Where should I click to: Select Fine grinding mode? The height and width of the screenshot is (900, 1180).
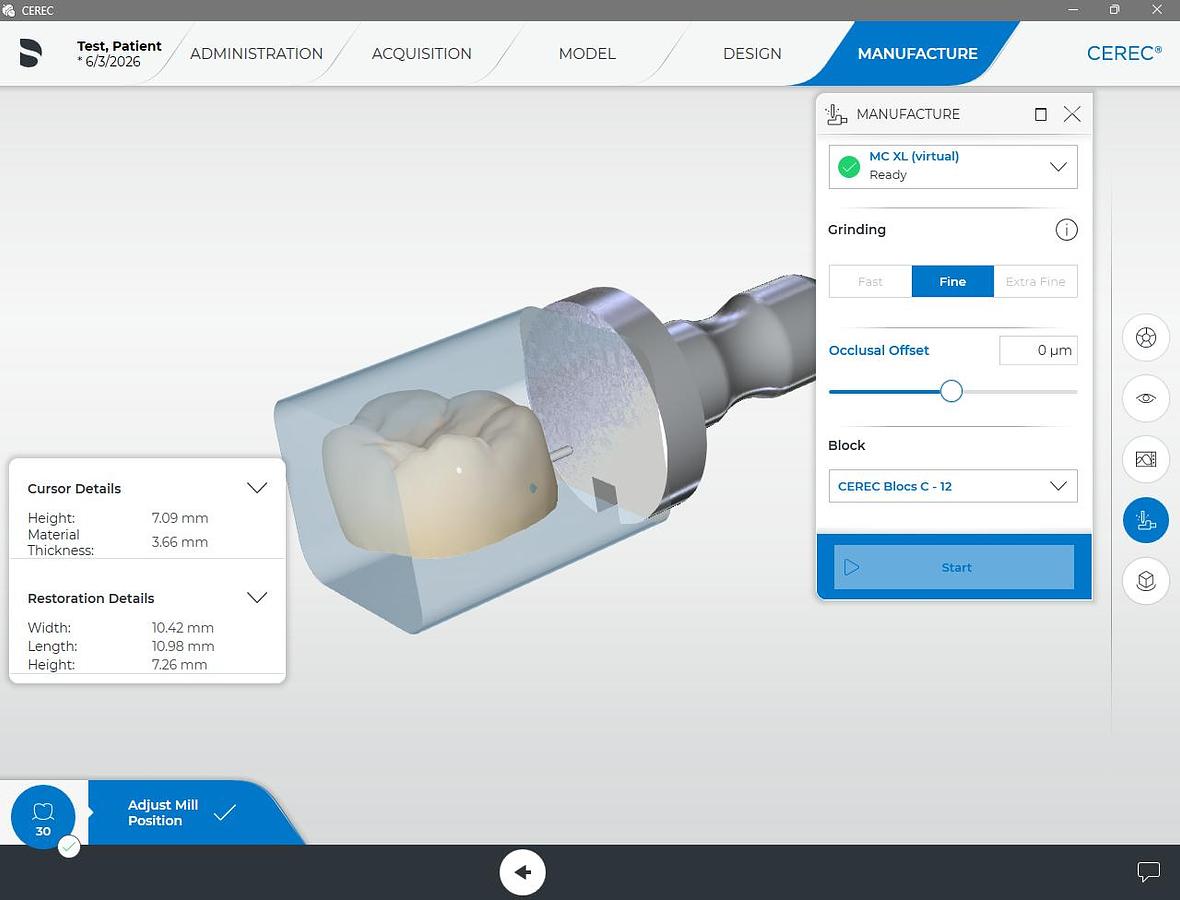click(x=953, y=281)
